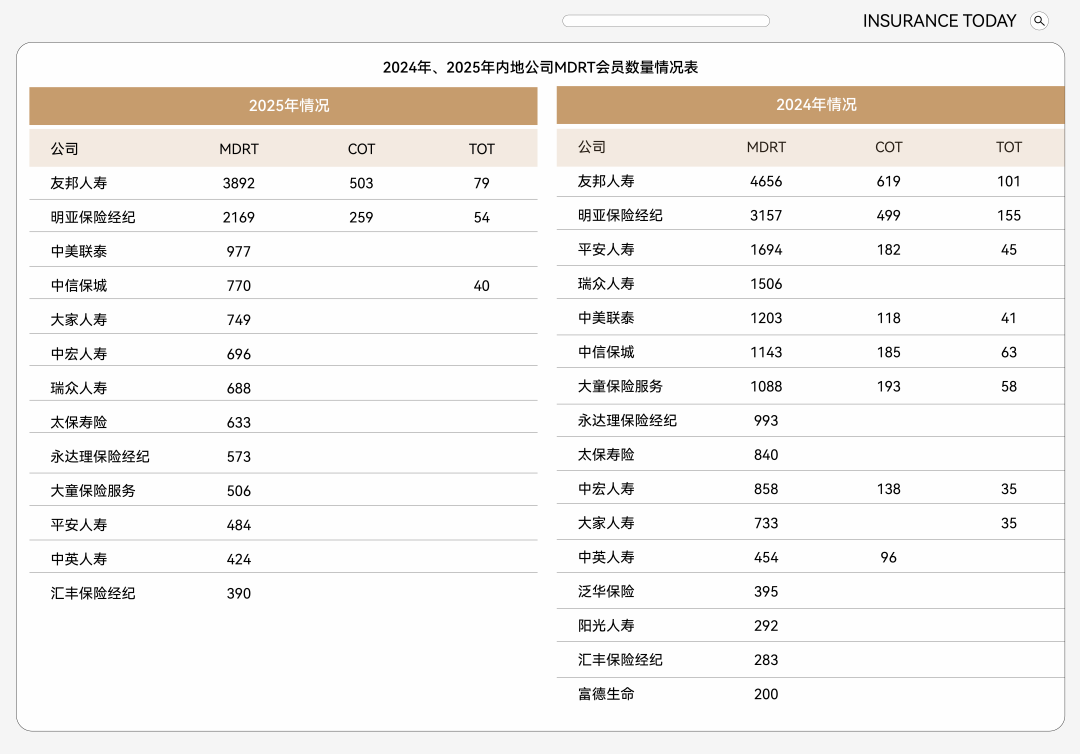
Task: Select the 公司 column header in 2025 table
Action: [64, 149]
